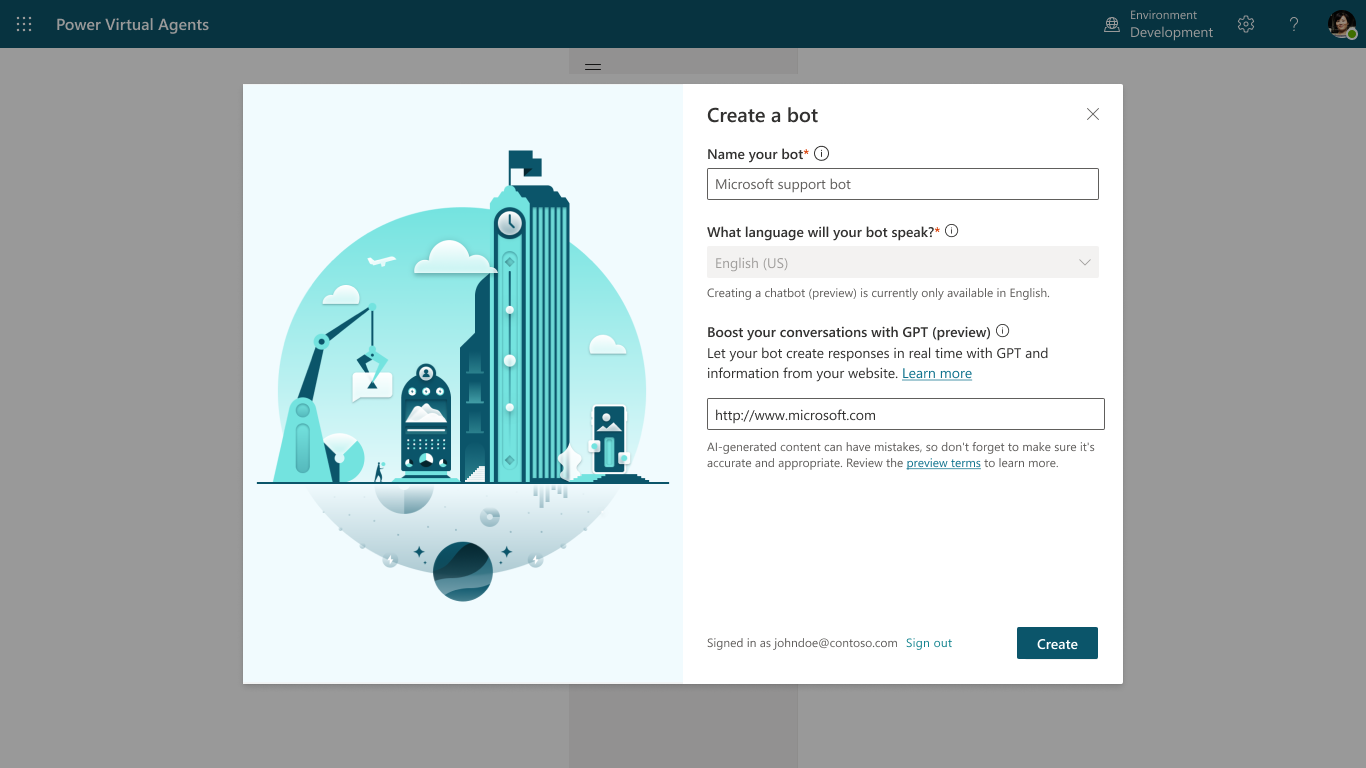Open the app launcher waffle menu
This screenshot has height=768, width=1366.
click(24, 24)
